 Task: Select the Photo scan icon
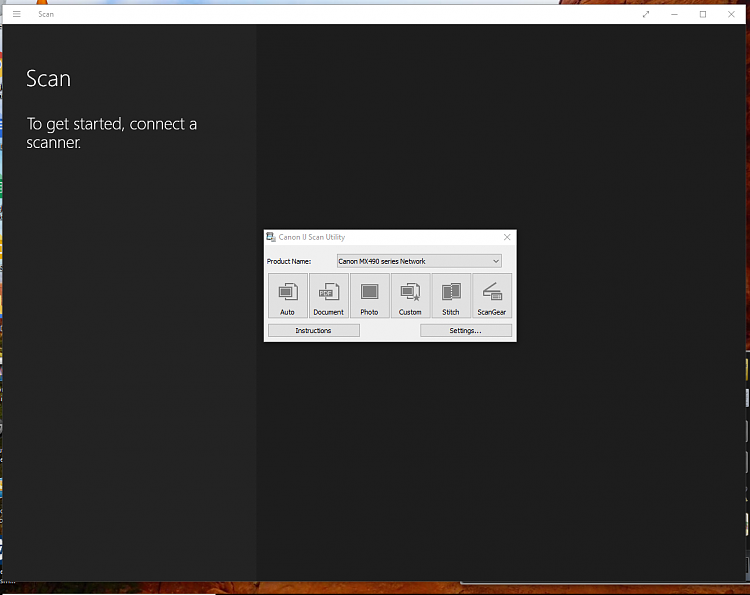[x=369, y=295]
